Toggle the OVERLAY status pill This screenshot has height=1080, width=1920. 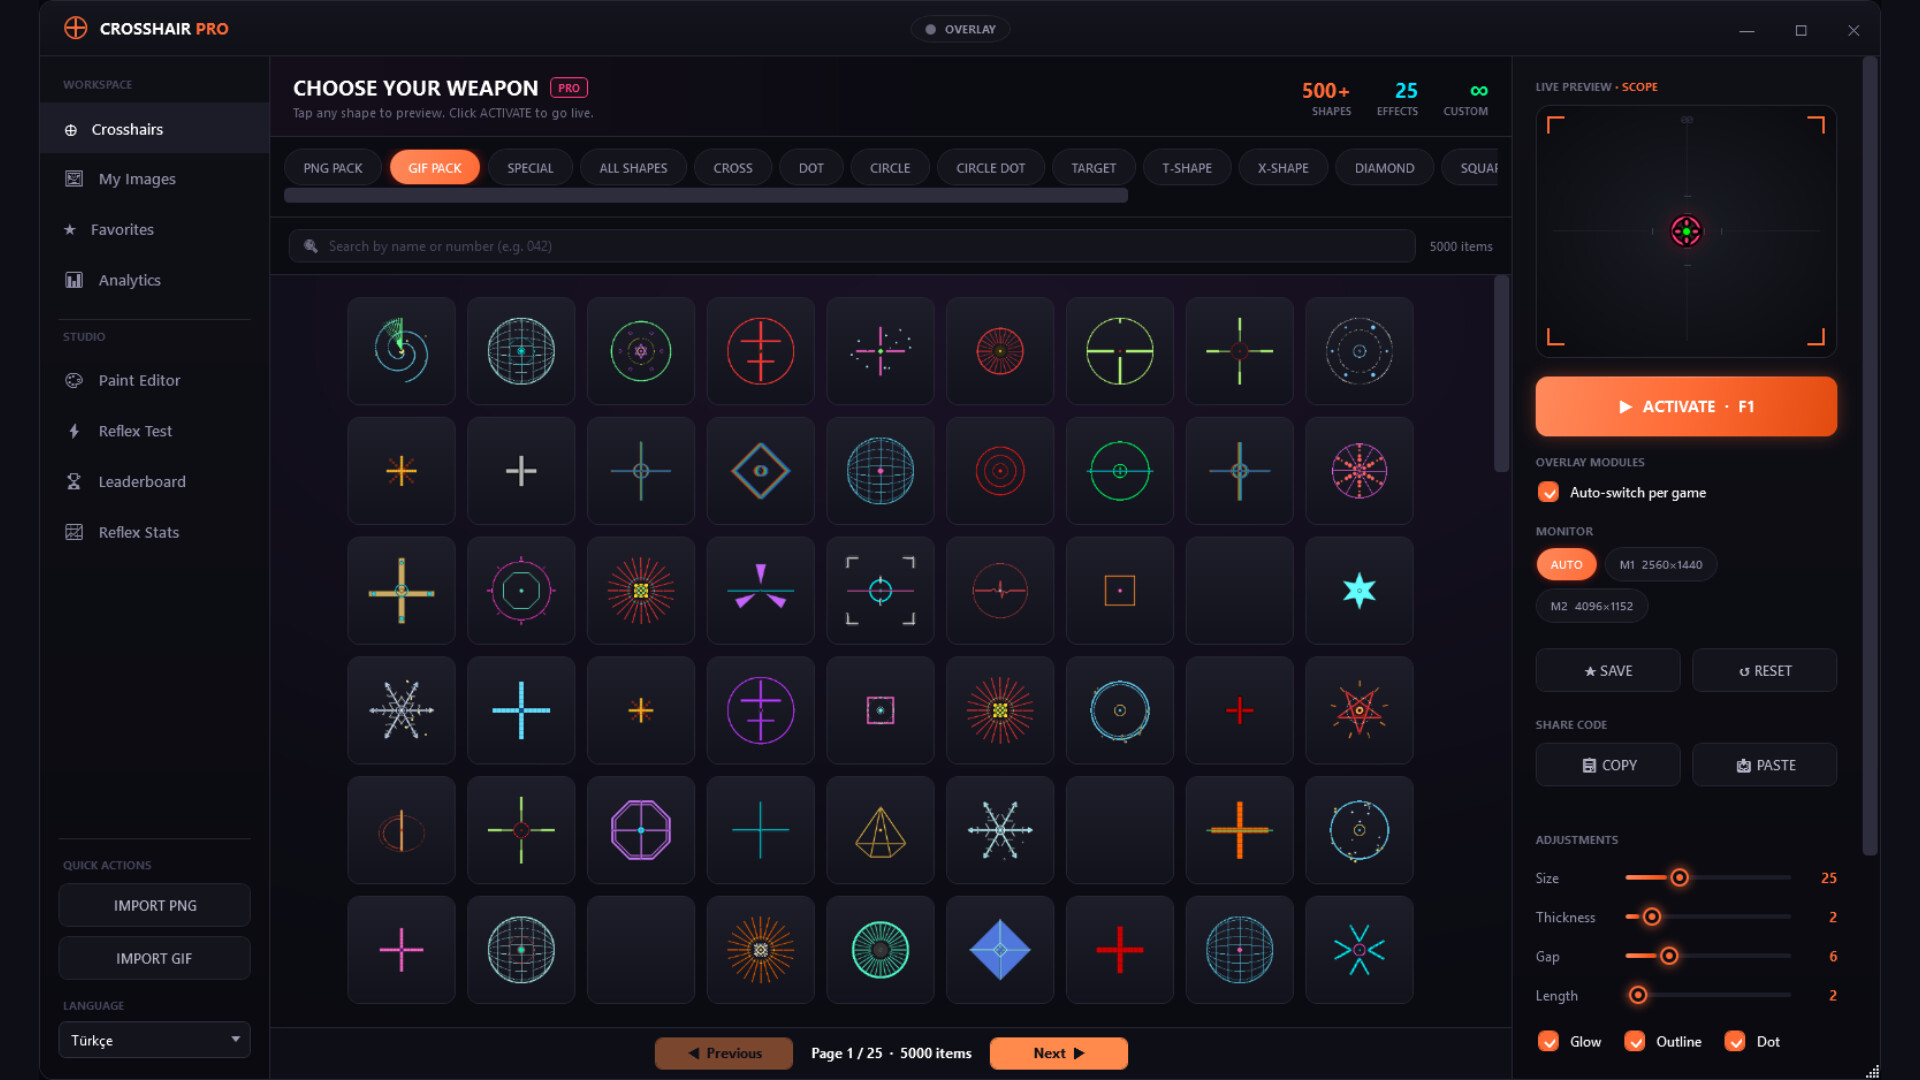[960, 29]
